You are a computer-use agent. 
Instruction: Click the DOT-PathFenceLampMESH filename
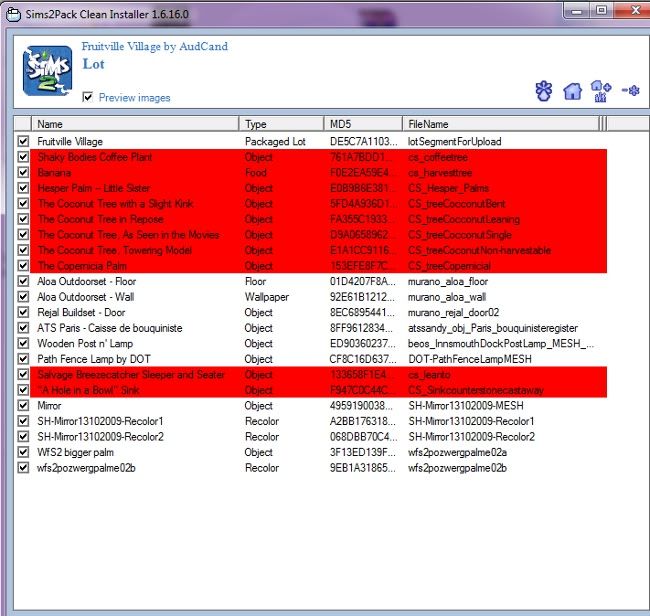(470, 359)
